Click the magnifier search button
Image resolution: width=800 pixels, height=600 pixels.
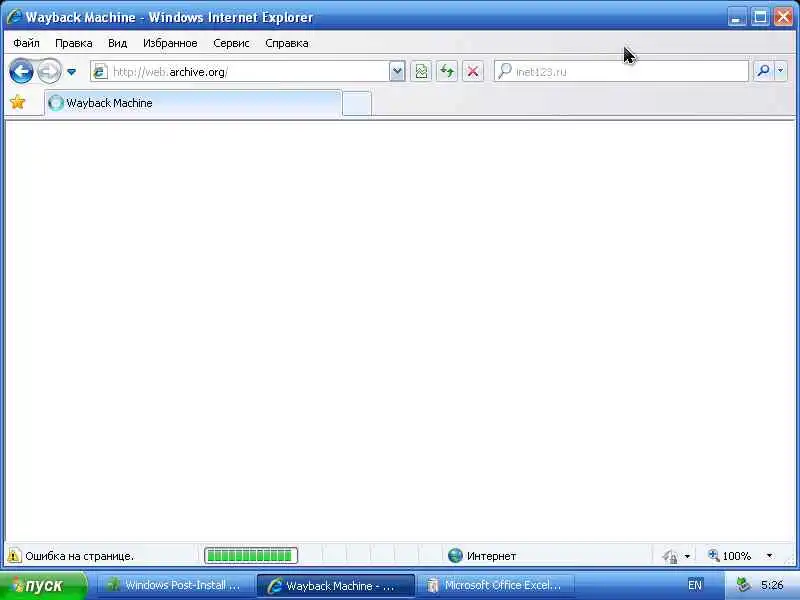click(763, 71)
